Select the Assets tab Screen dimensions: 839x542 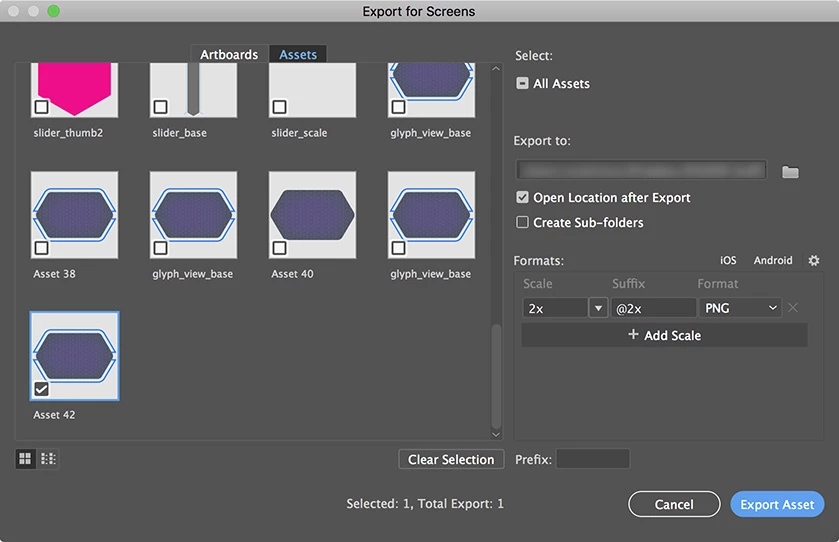click(298, 55)
